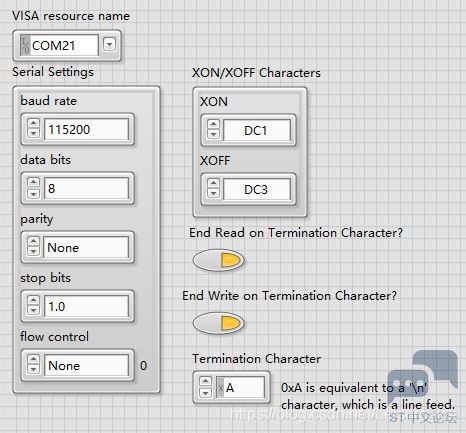Increment the Termination Character value
466x433 pixels.
pyautogui.click(x=205, y=381)
